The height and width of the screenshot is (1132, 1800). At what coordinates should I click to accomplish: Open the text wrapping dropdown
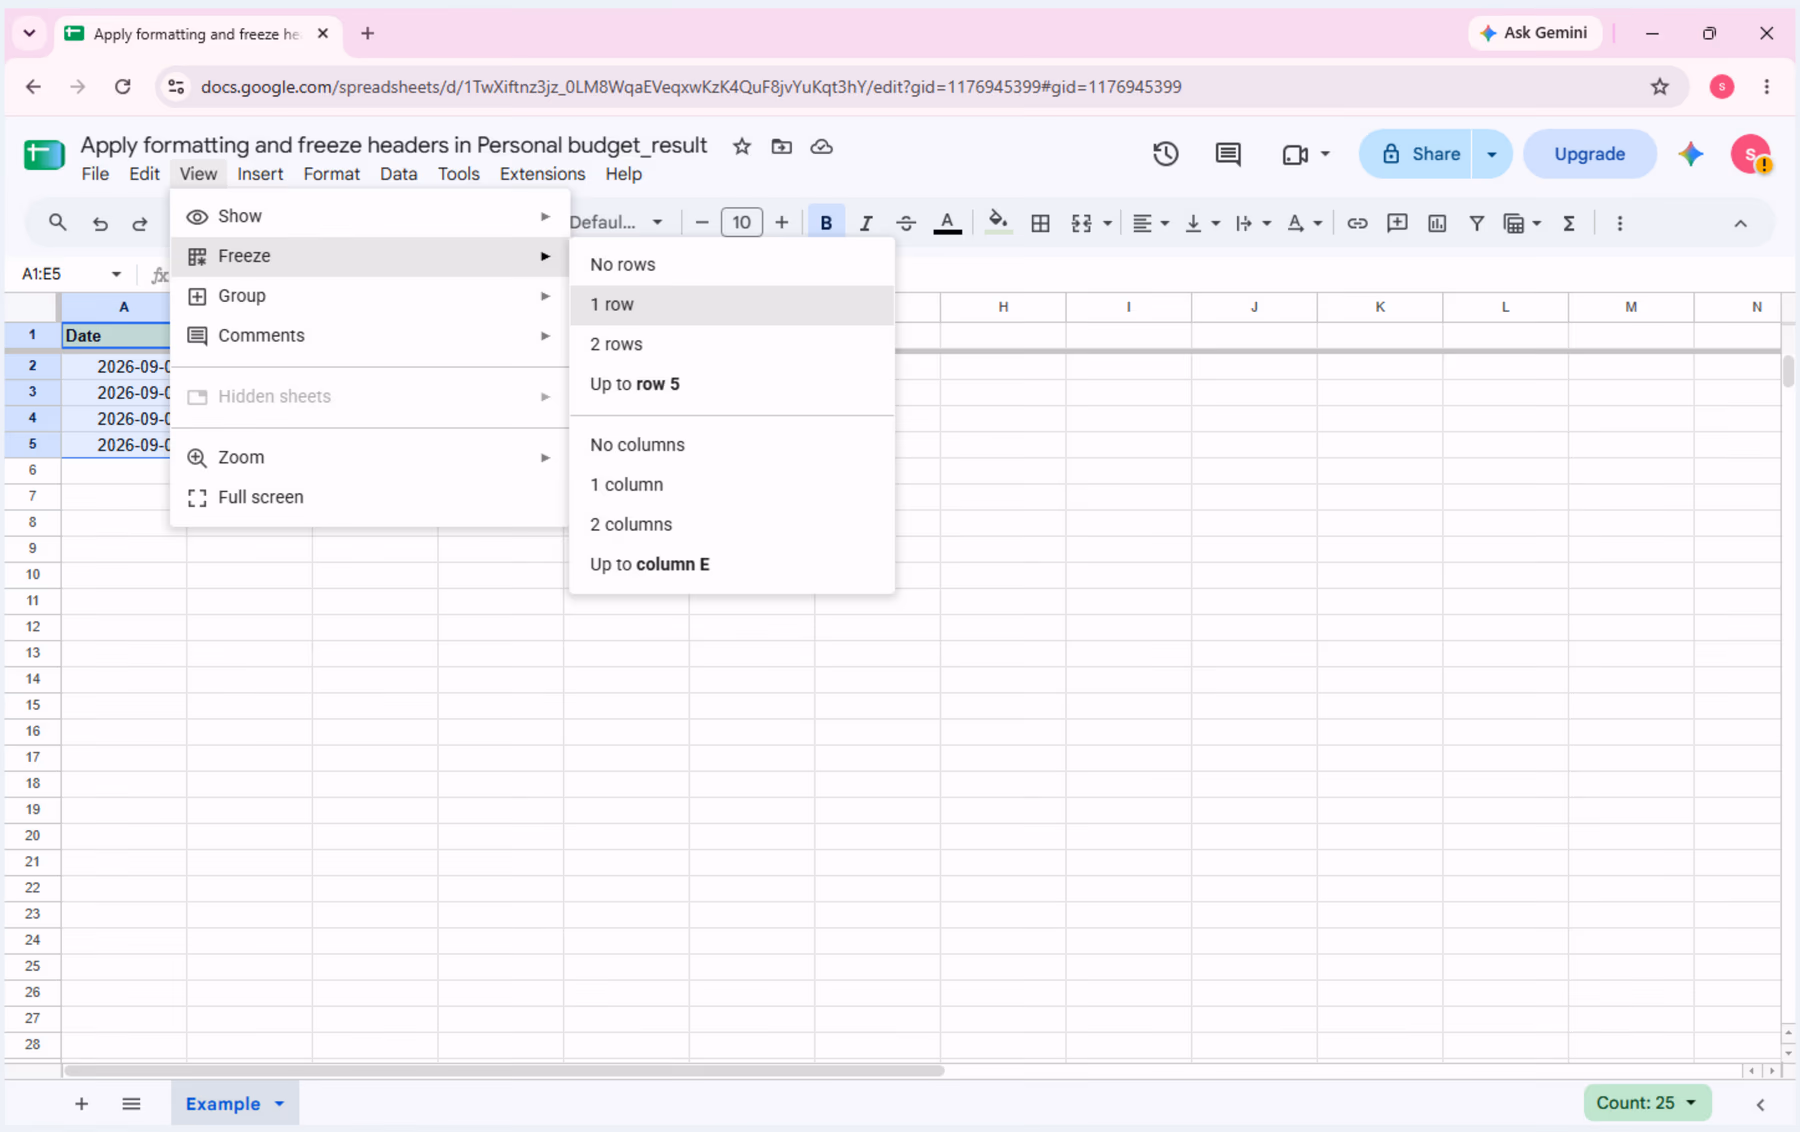(1252, 223)
